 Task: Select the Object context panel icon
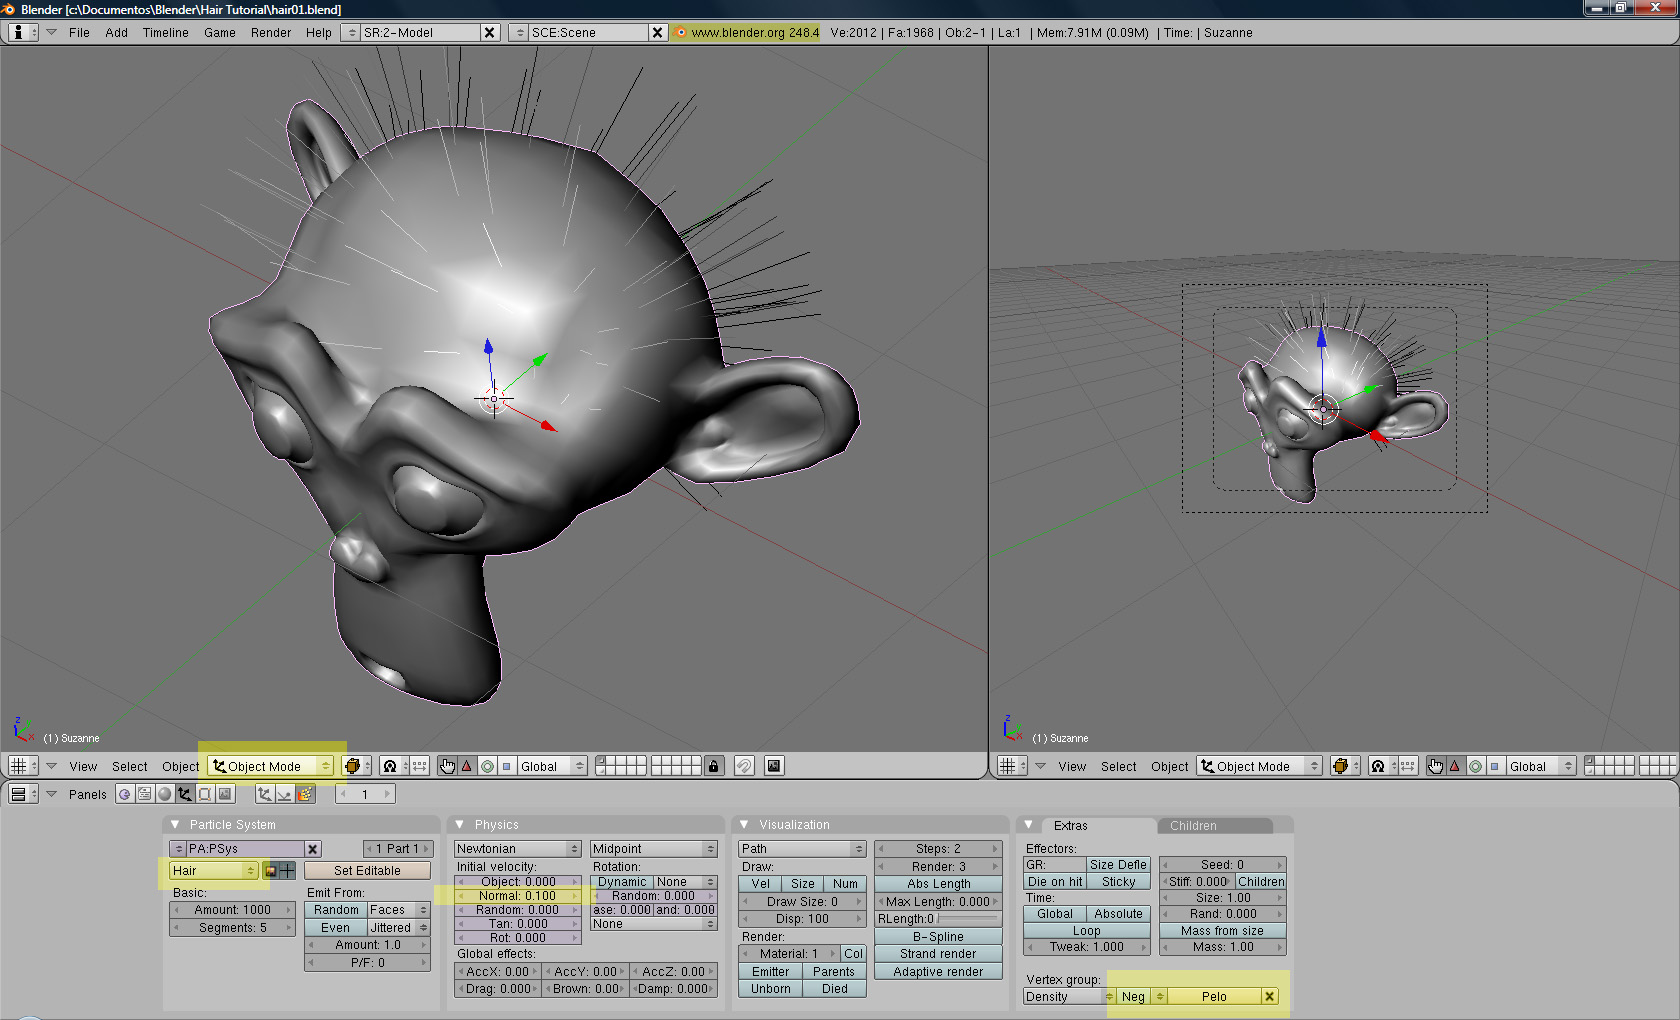coord(184,794)
